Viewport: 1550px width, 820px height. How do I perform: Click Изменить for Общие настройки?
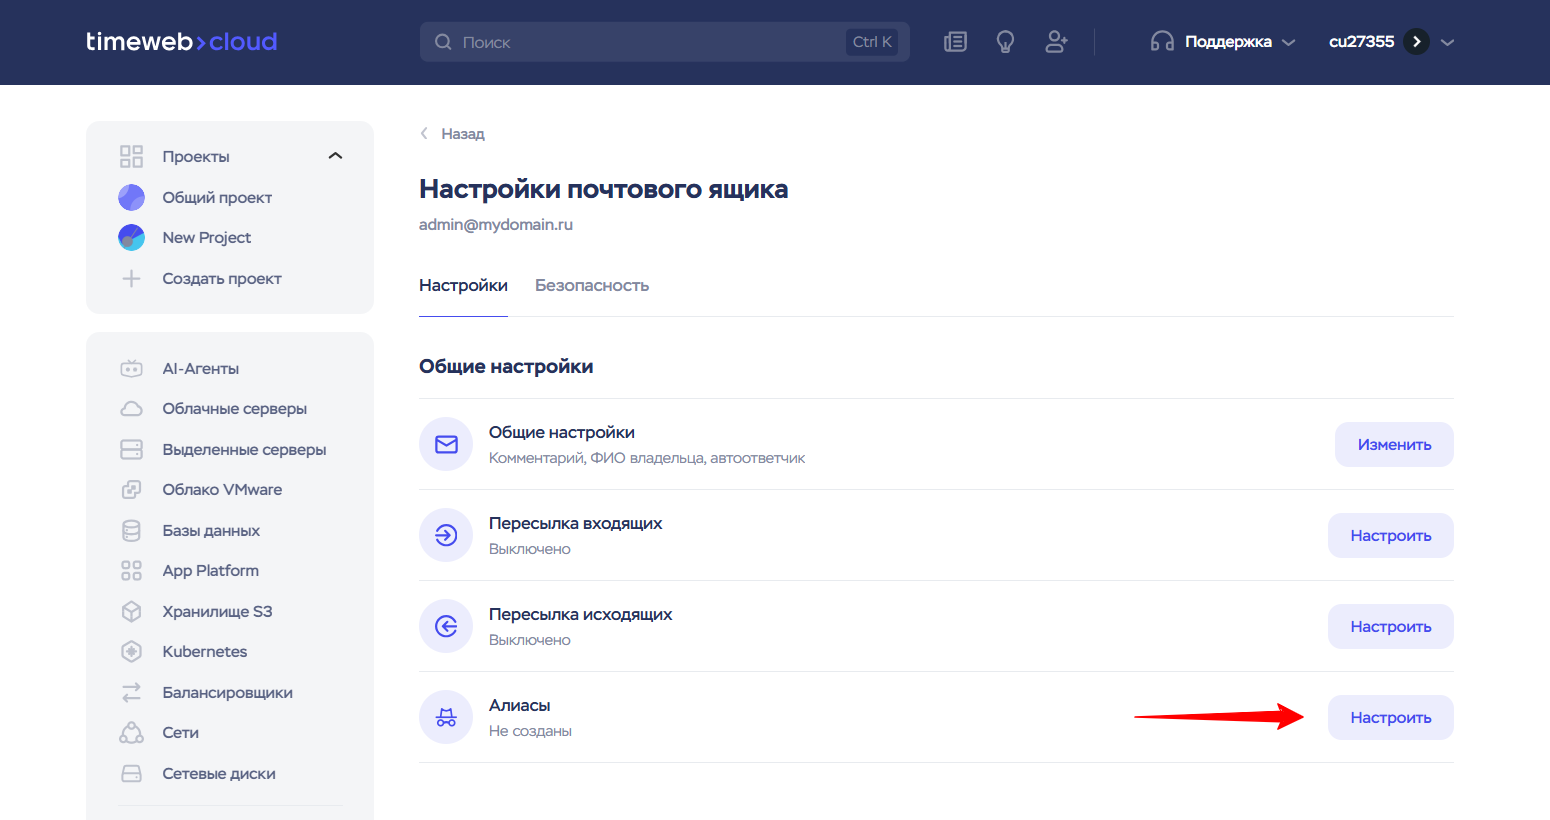[1393, 444]
